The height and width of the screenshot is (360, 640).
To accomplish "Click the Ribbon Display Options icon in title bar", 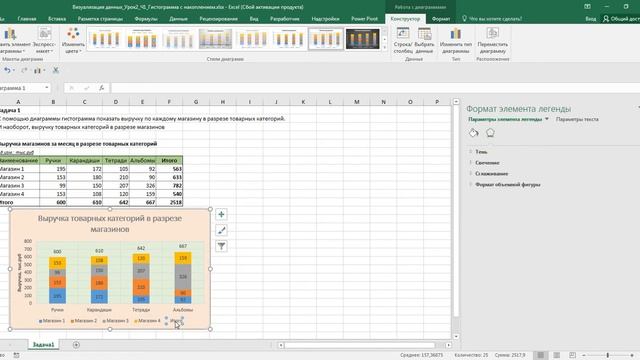I will (587, 7).
